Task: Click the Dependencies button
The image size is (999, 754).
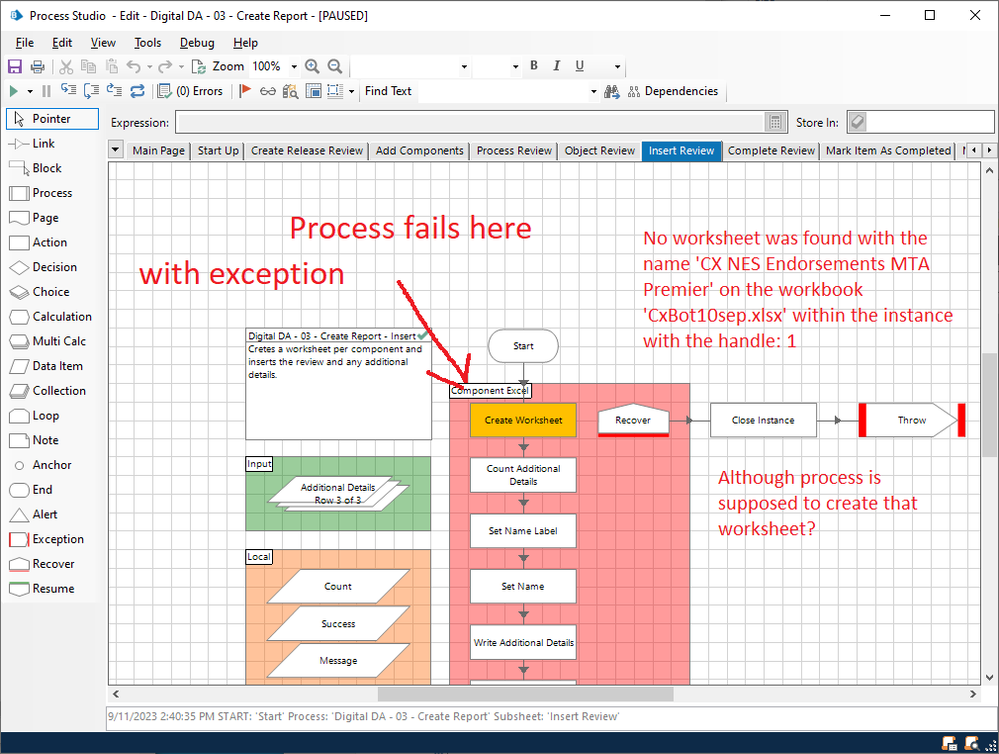Action: point(672,91)
